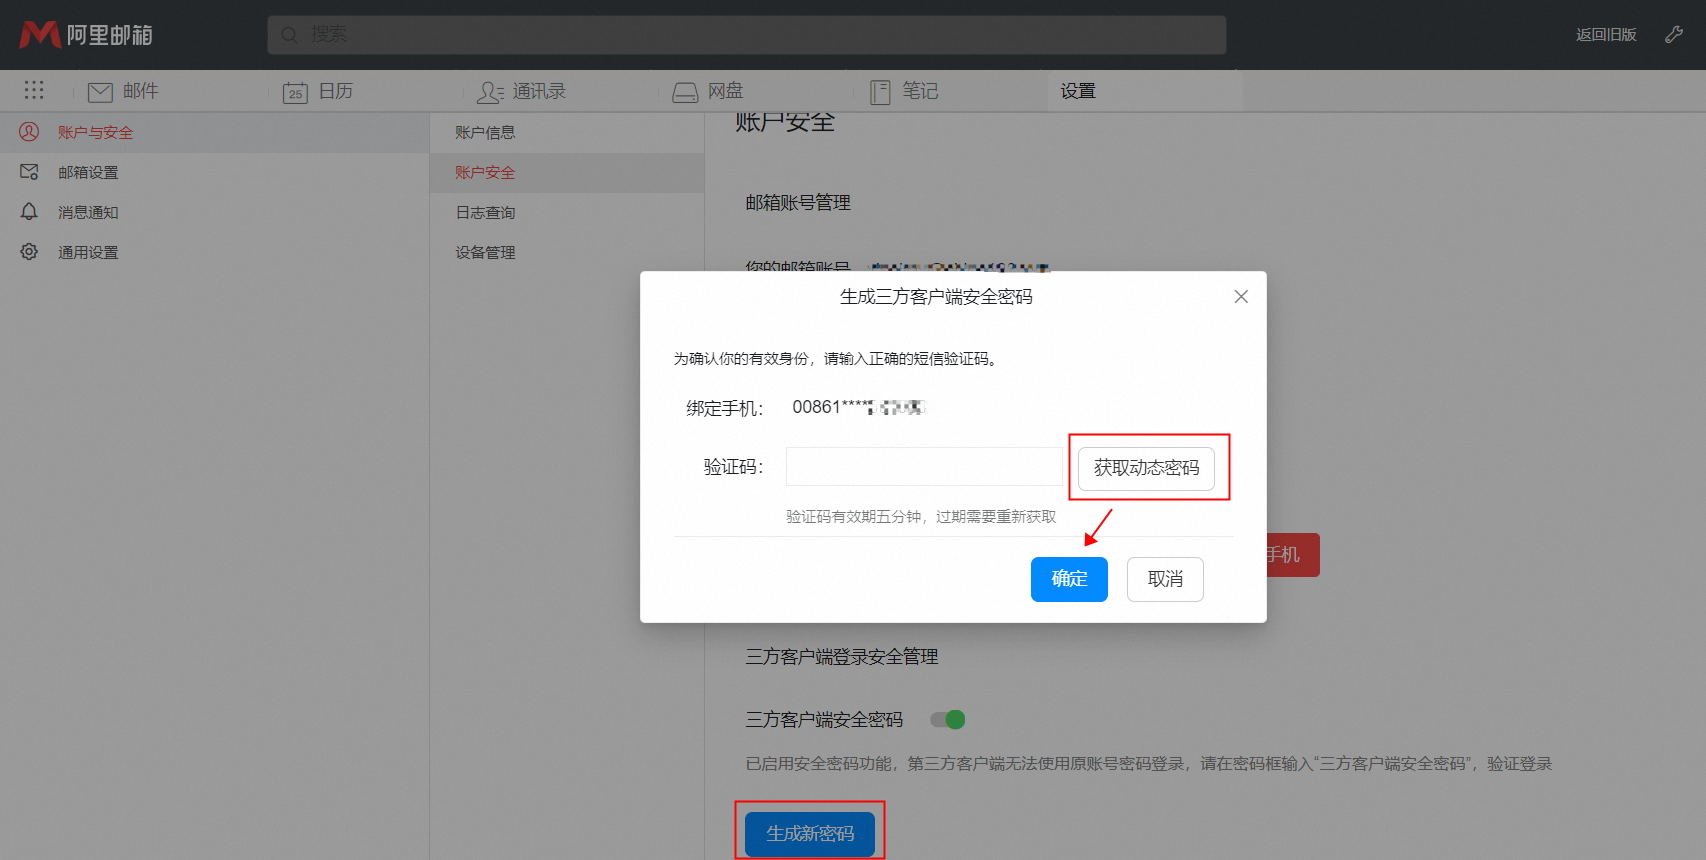1706x860 pixels.
Task: Open the cloud drive icon
Action: pyautogui.click(x=685, y=92)
